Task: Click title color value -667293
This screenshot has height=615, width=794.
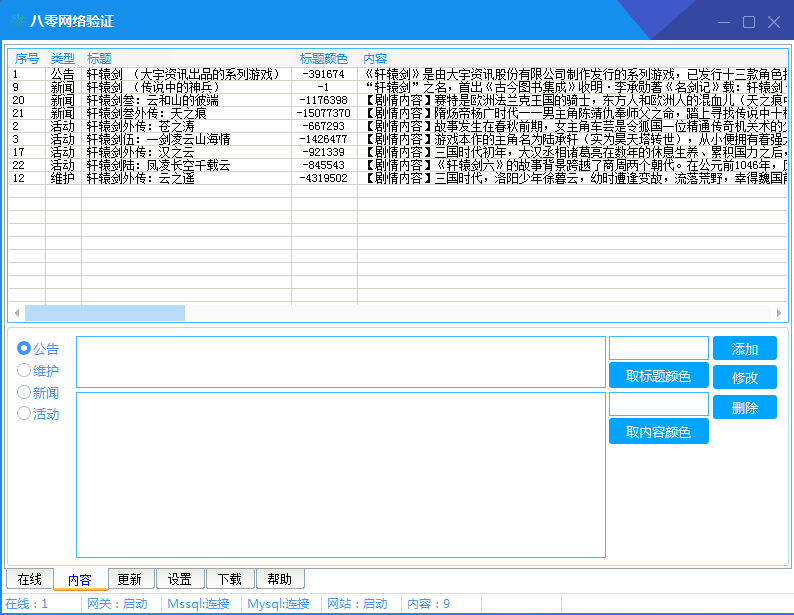Action: coord(324,126)
